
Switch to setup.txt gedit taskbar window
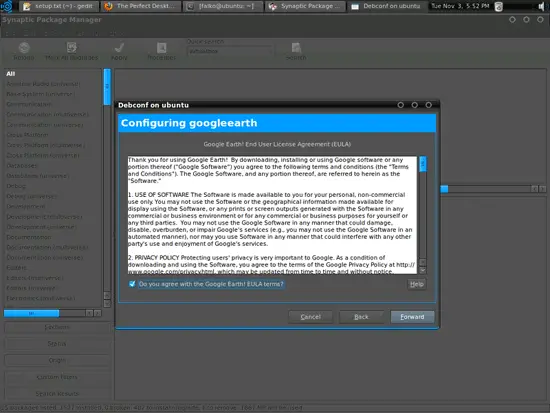tap(59, 6)
